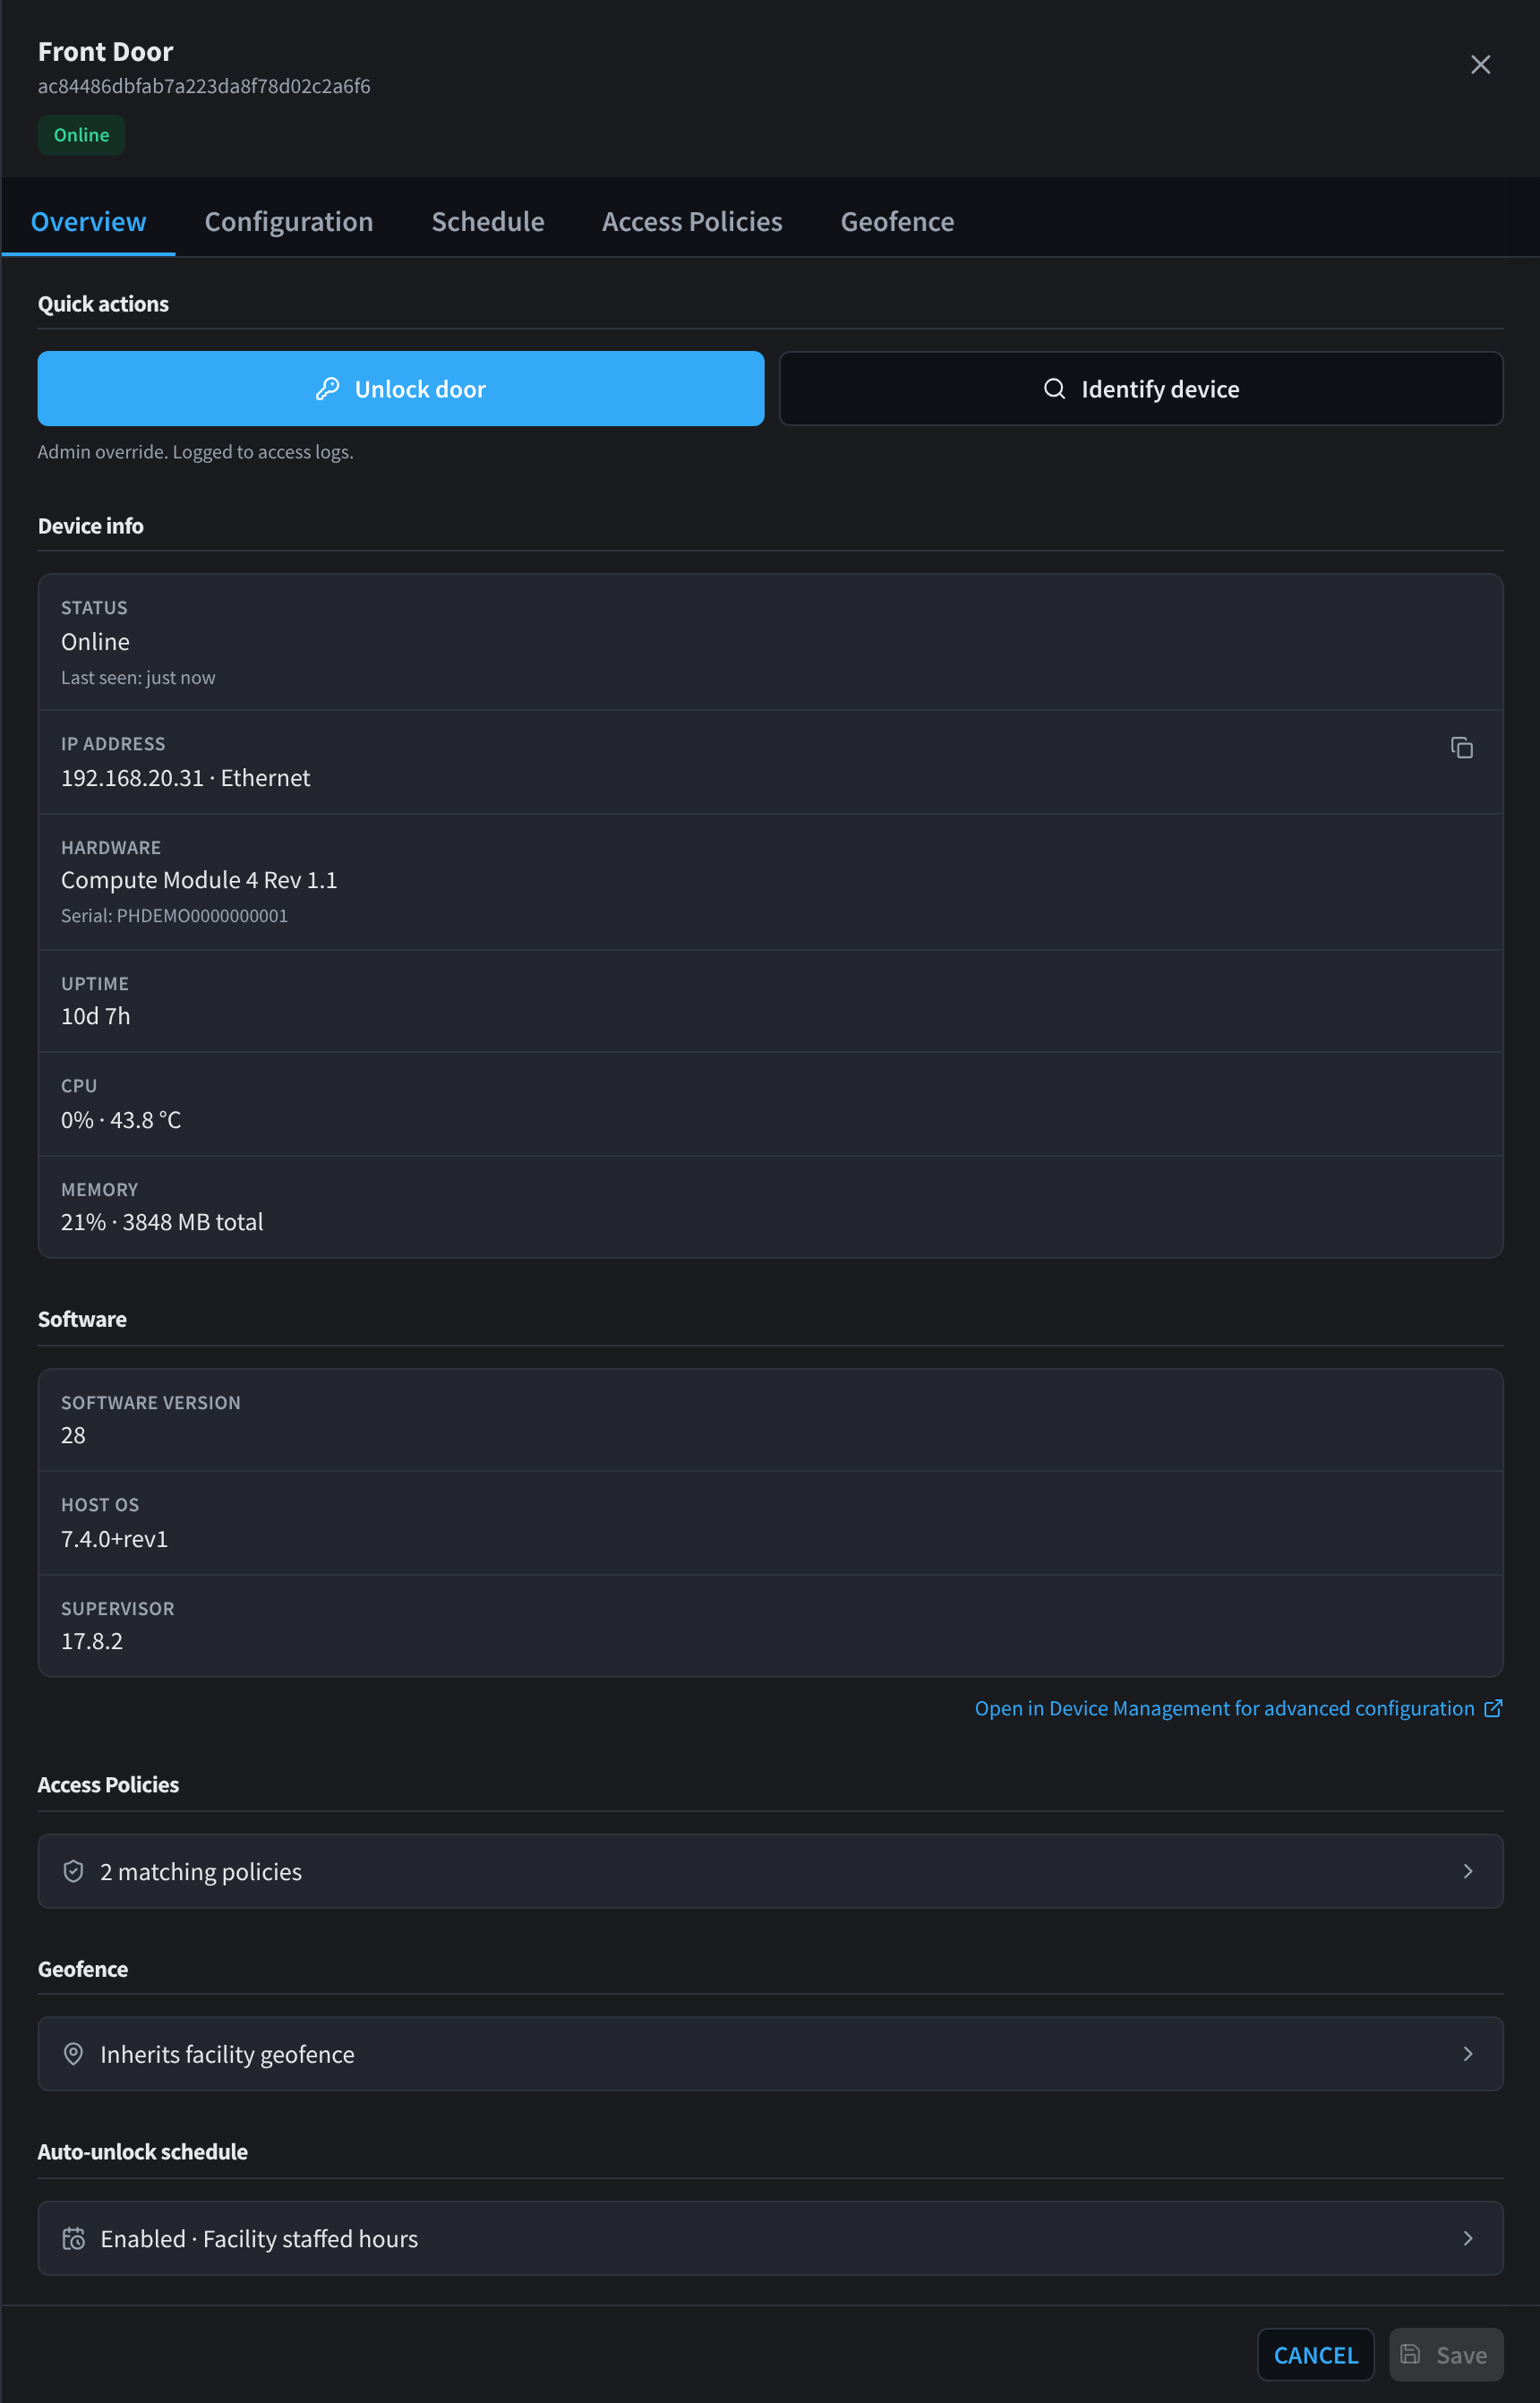Image resolution: width=1540 pixels, height=2403 pixels.
Task: Click the Front Door title
Action: point(105,51)
